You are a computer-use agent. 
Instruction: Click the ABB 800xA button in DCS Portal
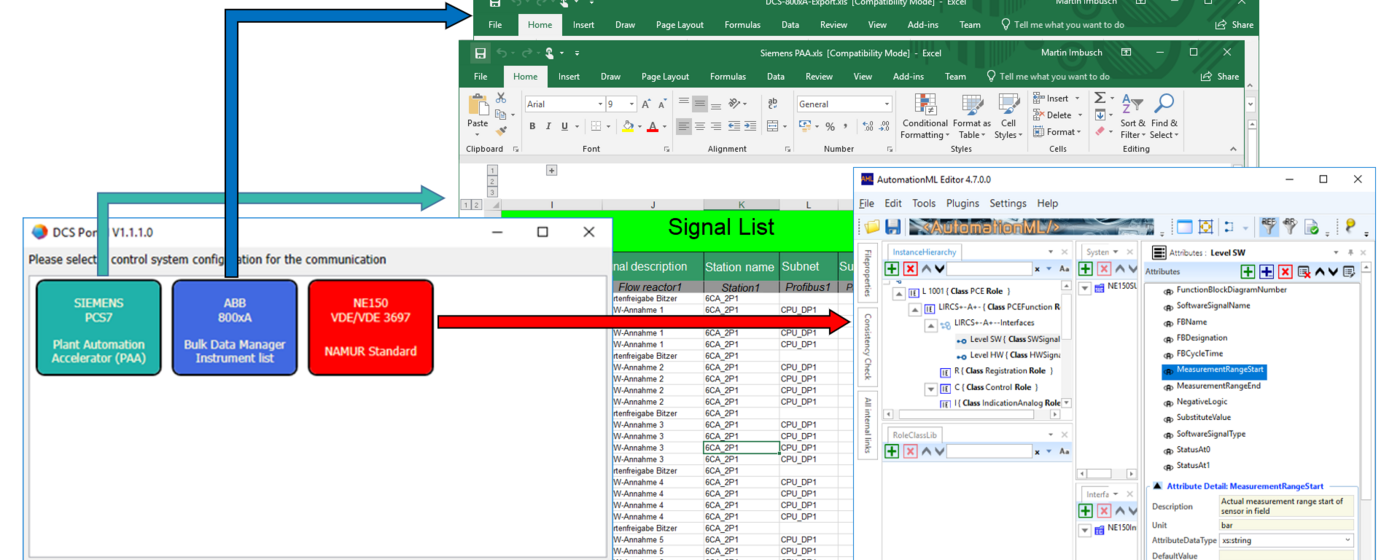click(x=234, y=327)
